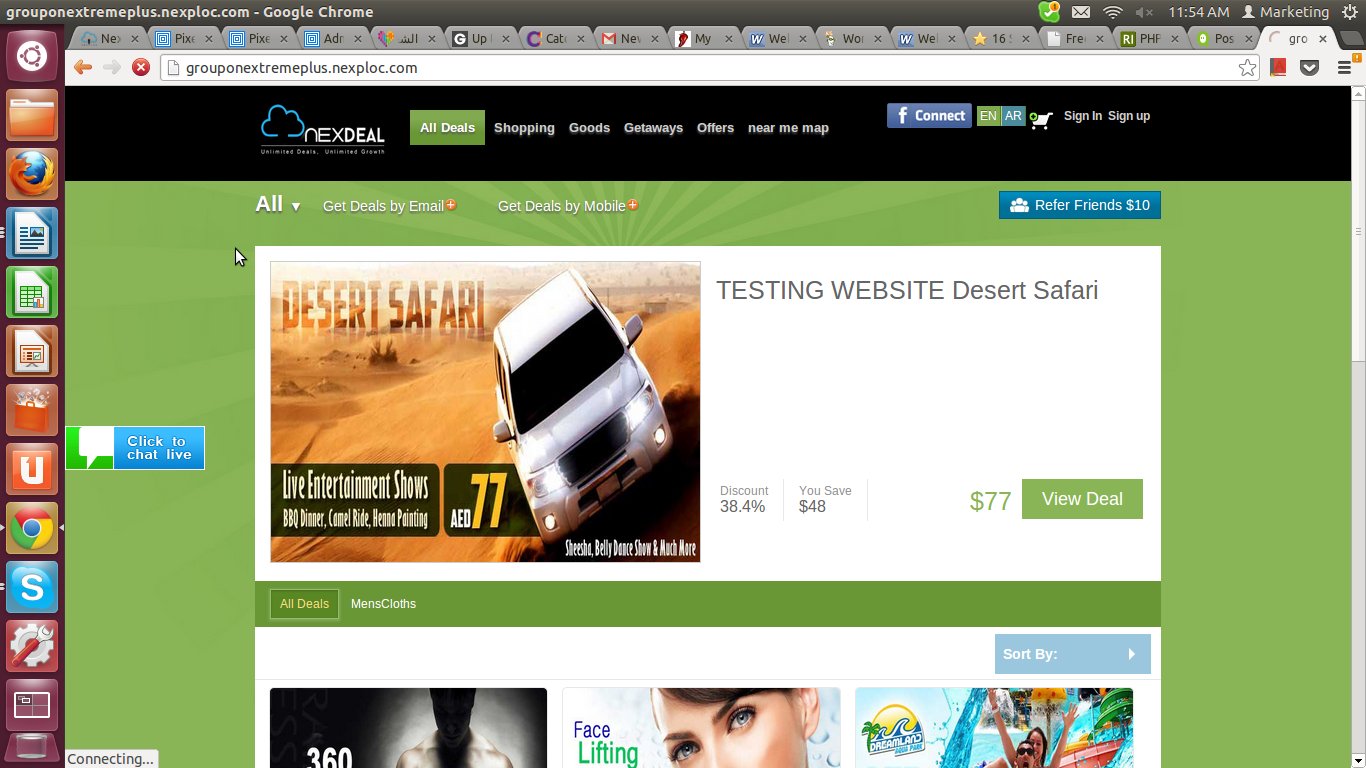Image resolution: width=1366 pixels, height=768 pixels.
Task: Click the Desert Safari deal image
Action: pos(485,412)
